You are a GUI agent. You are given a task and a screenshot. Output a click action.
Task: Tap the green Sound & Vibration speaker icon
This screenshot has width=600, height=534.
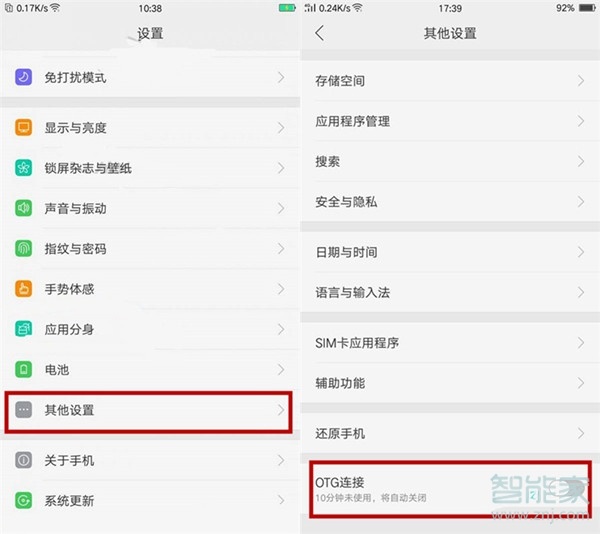pyautogui.click(x=23, y=208)
